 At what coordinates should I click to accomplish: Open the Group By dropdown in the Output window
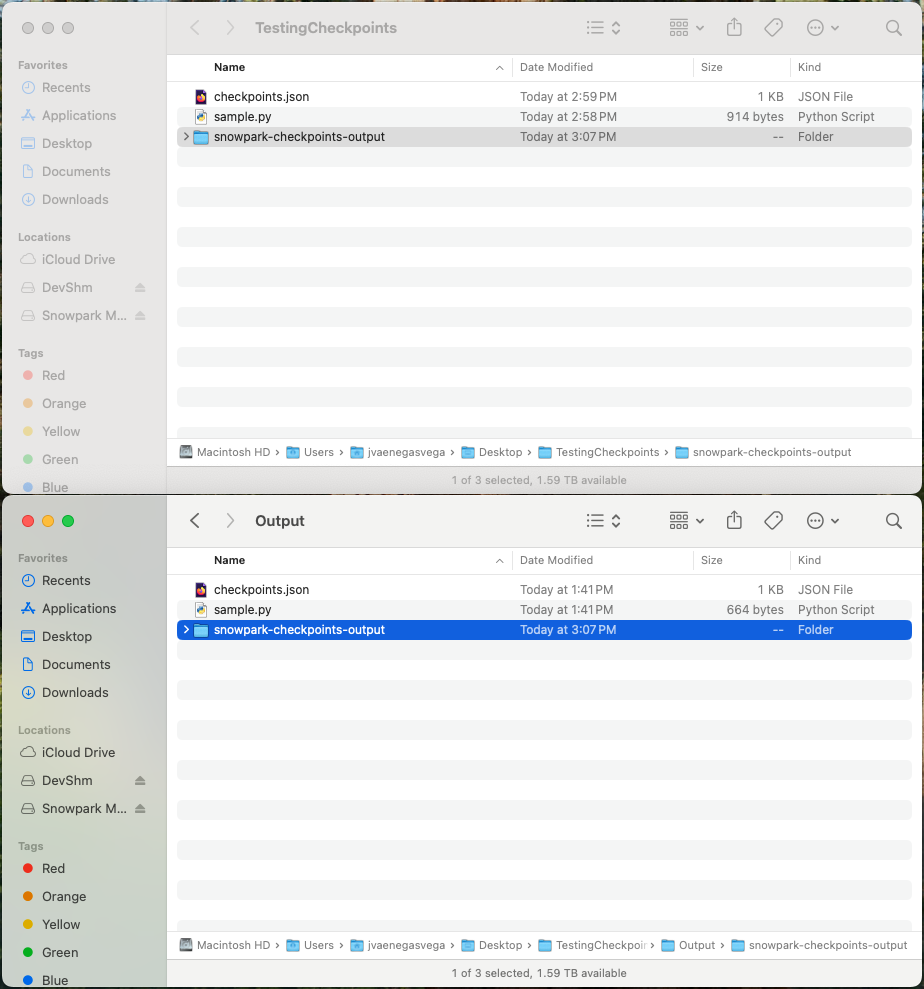[686, 521]
